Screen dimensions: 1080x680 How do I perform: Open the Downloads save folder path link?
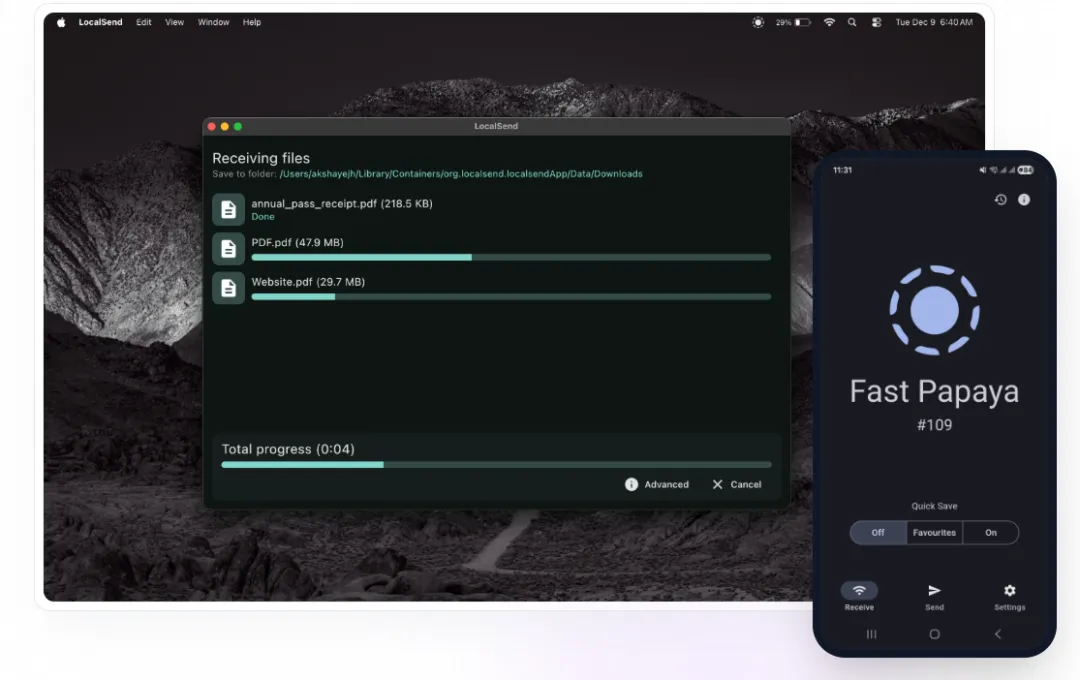461,174
